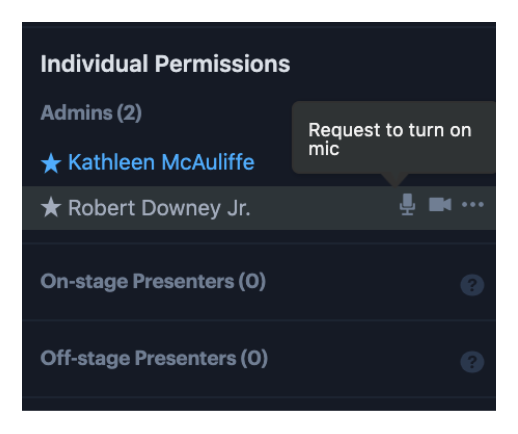Click the (2) count next to Admins
The image size is (518, 434).
[x=129, y=113]
